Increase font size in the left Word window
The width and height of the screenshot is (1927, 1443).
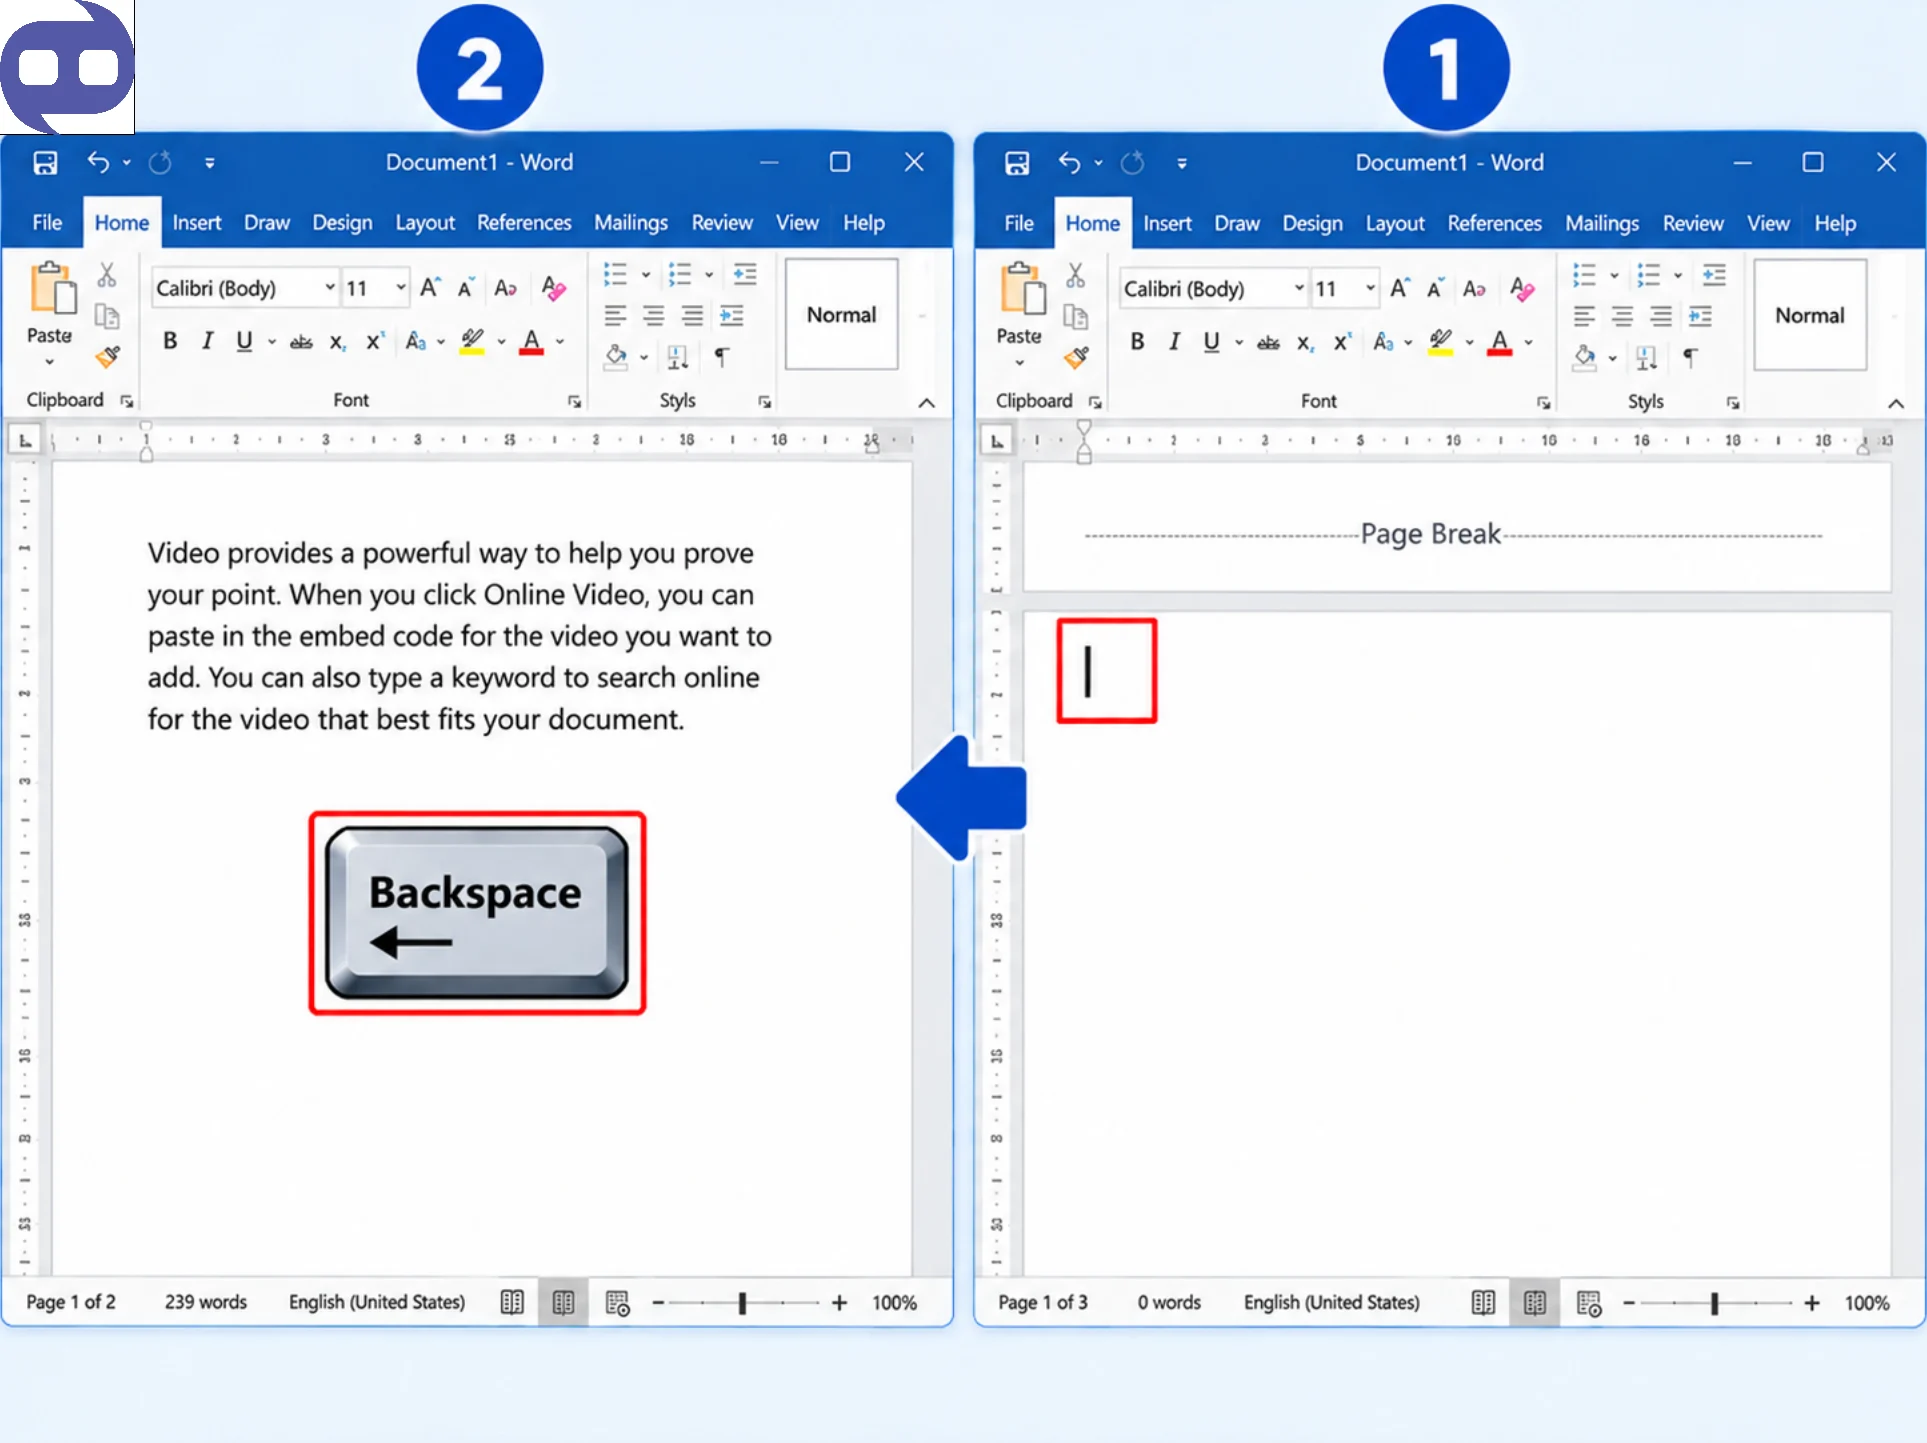coord(430,288)
